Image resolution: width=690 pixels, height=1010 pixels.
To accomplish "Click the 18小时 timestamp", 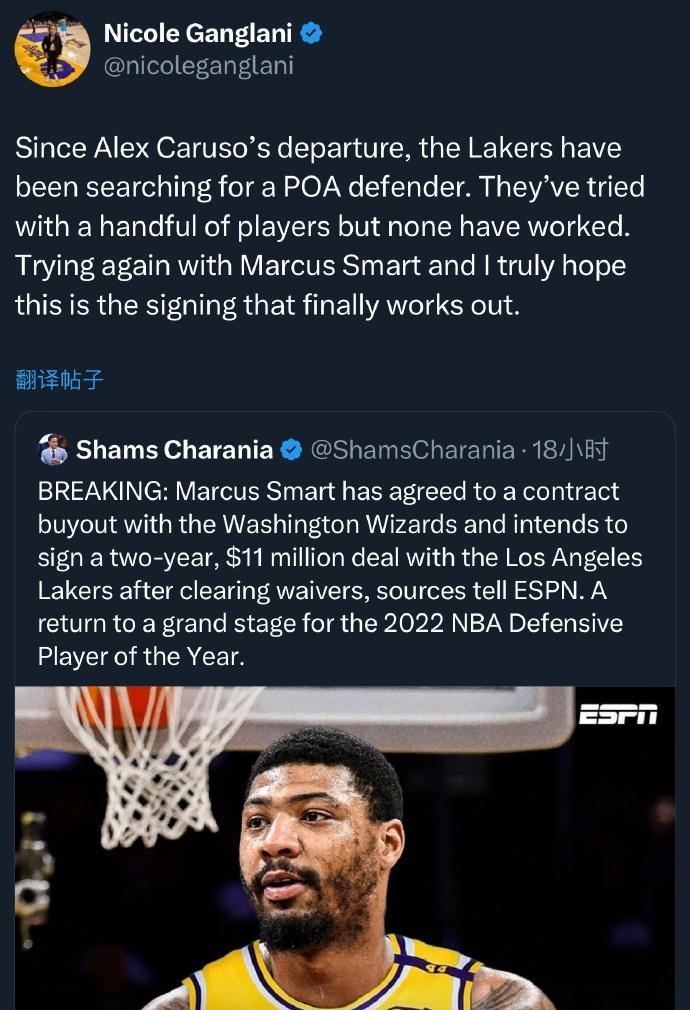I will [x=570, y=450].
